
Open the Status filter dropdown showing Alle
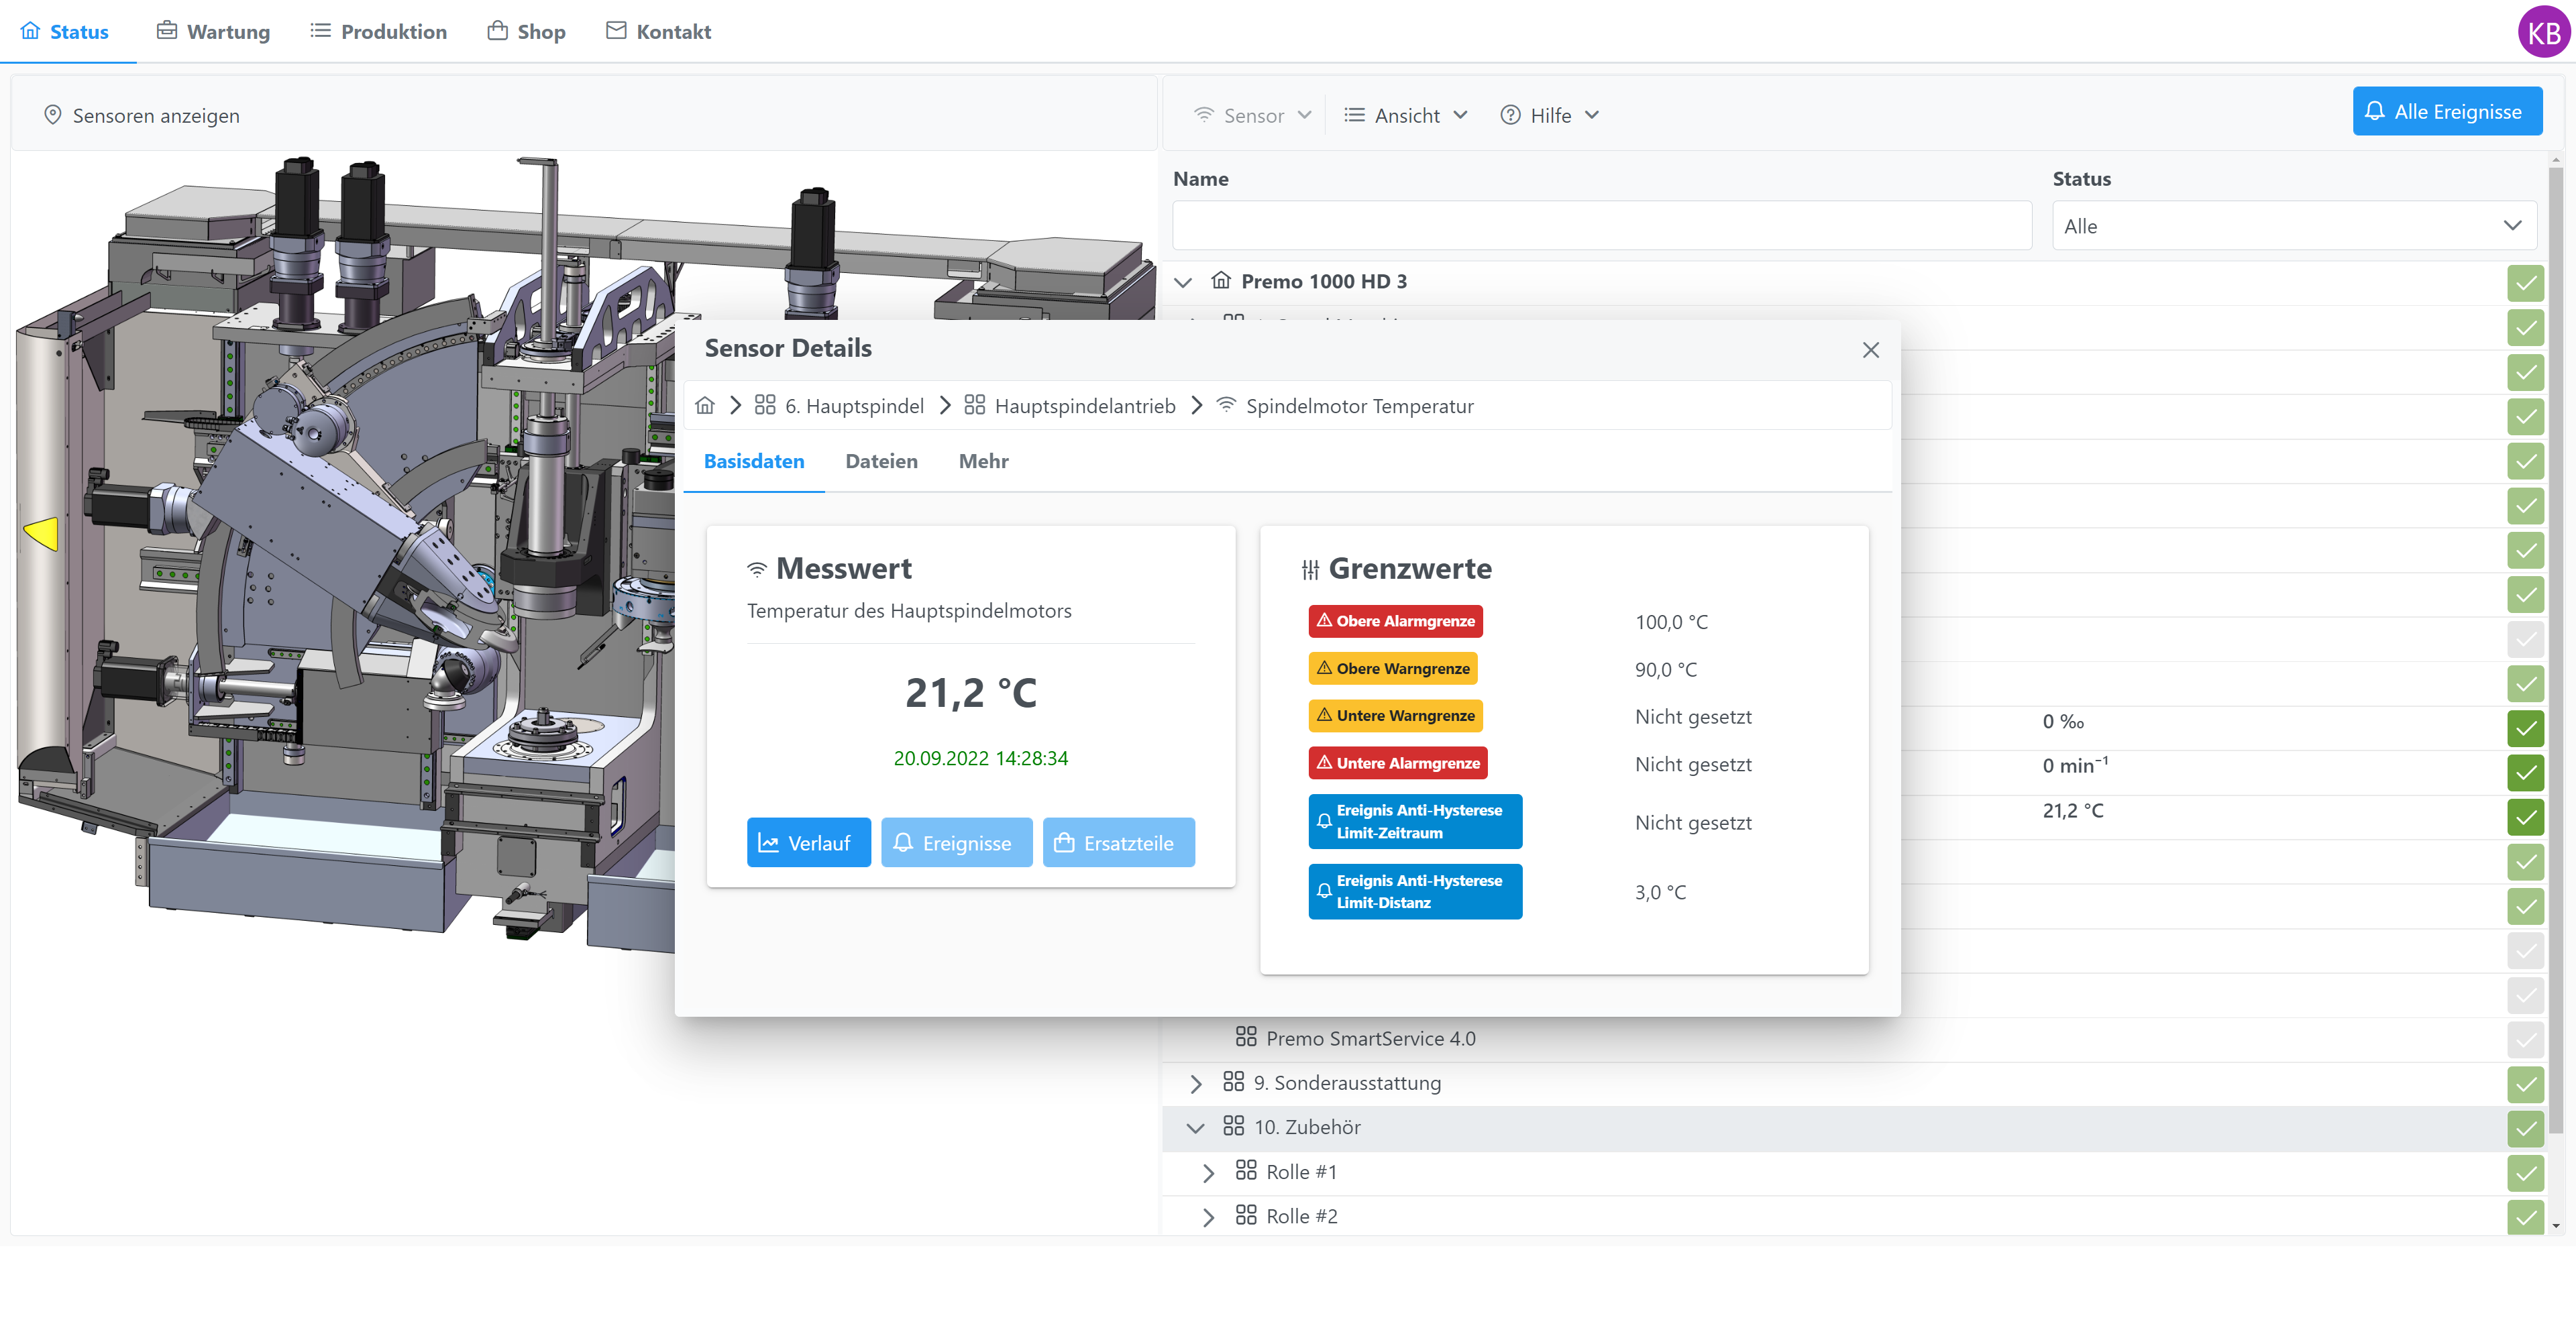[2293, 226]
